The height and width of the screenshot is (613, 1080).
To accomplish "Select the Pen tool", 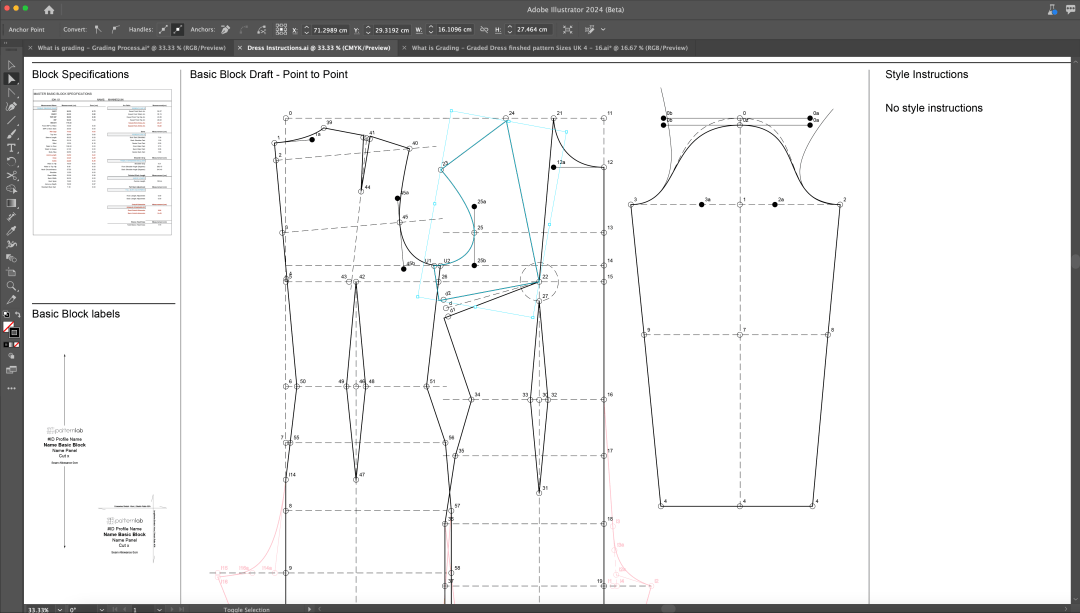I will click(11, 106).
